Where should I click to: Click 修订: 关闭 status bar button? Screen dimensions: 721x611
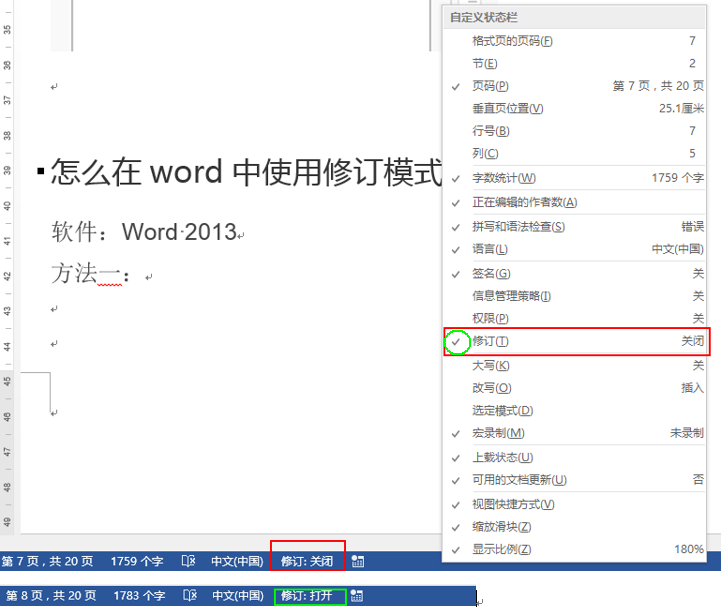point(307,561)
